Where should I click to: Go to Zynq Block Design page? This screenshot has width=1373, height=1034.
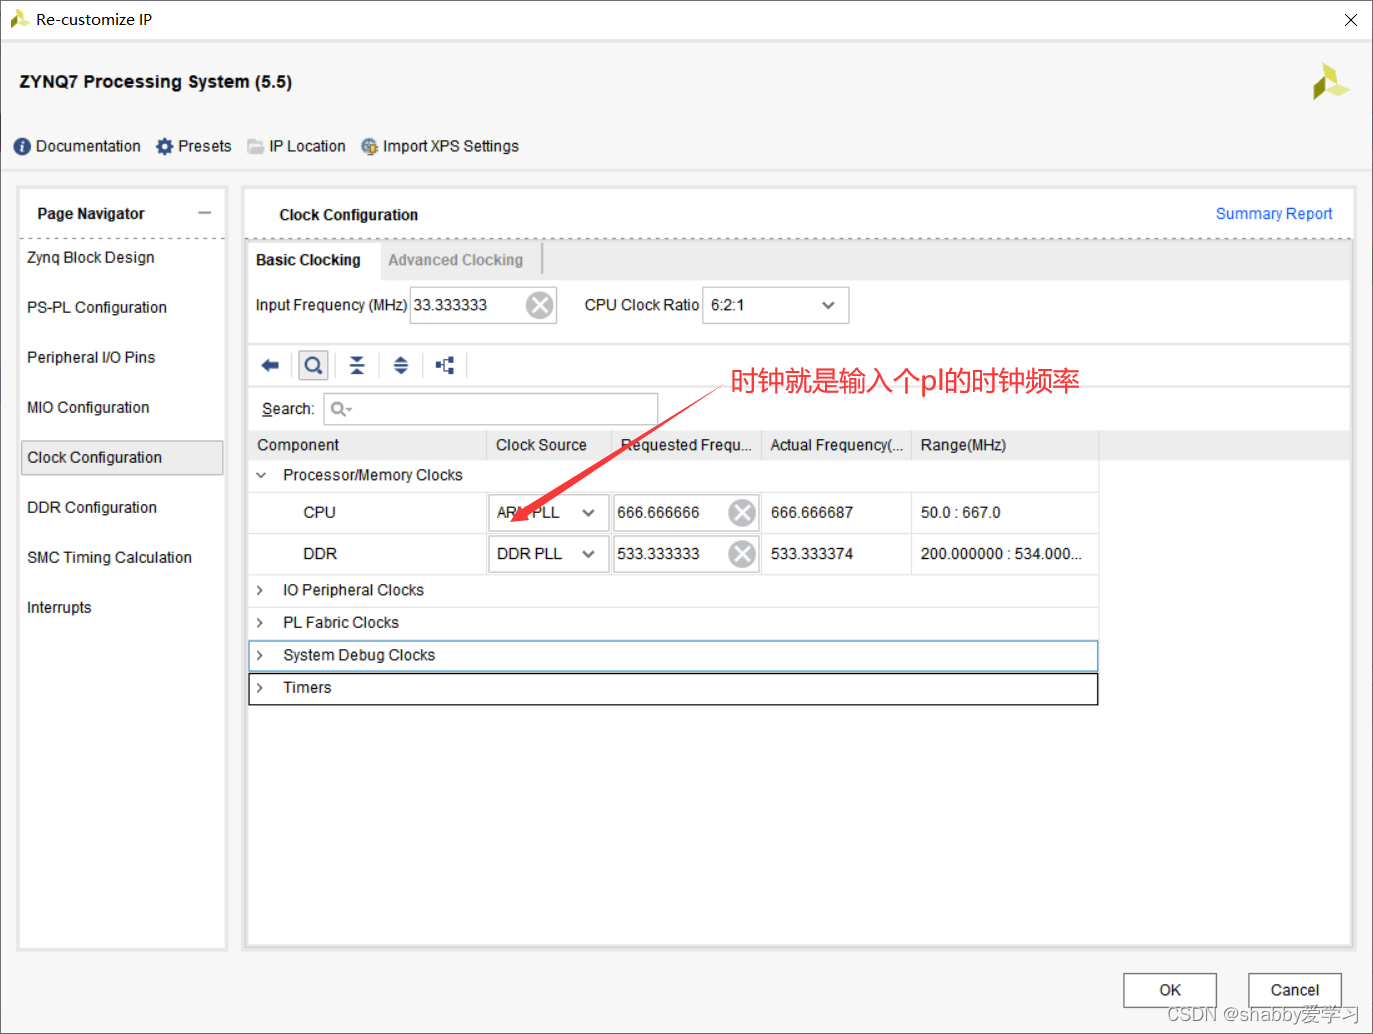point(91,258)
